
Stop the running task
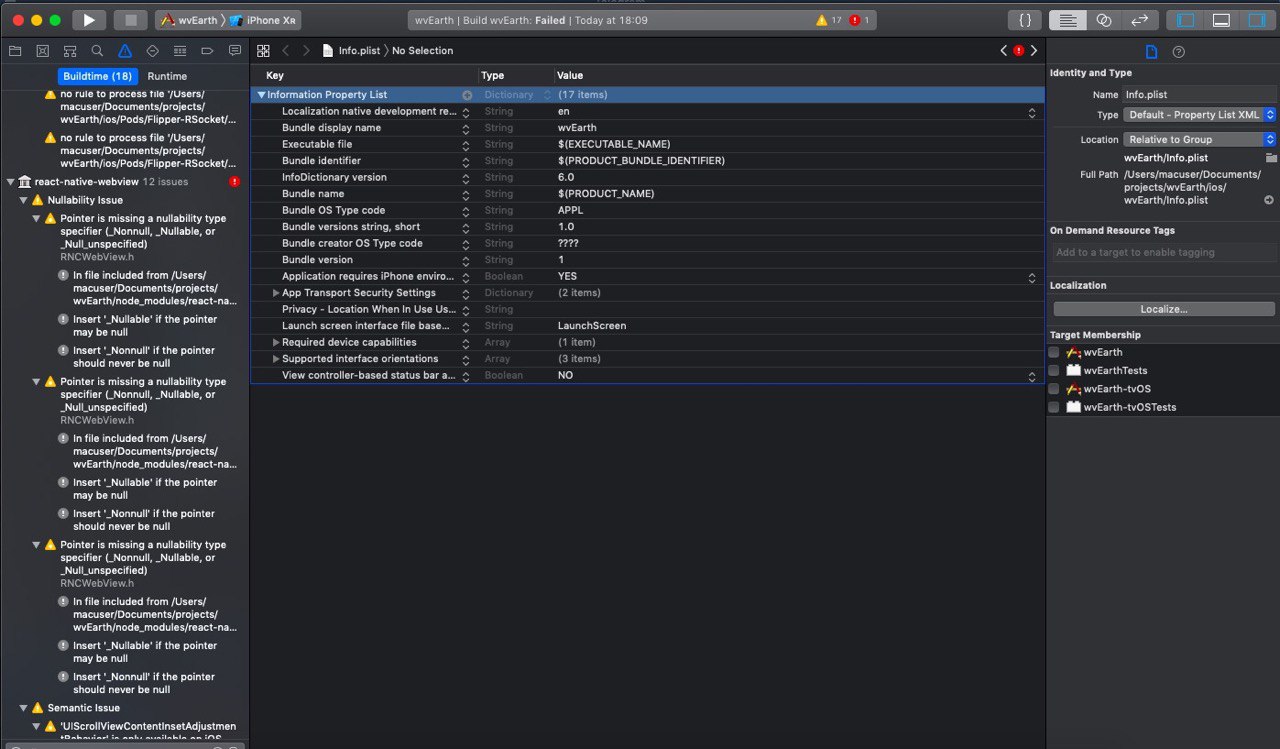point(131,20)
